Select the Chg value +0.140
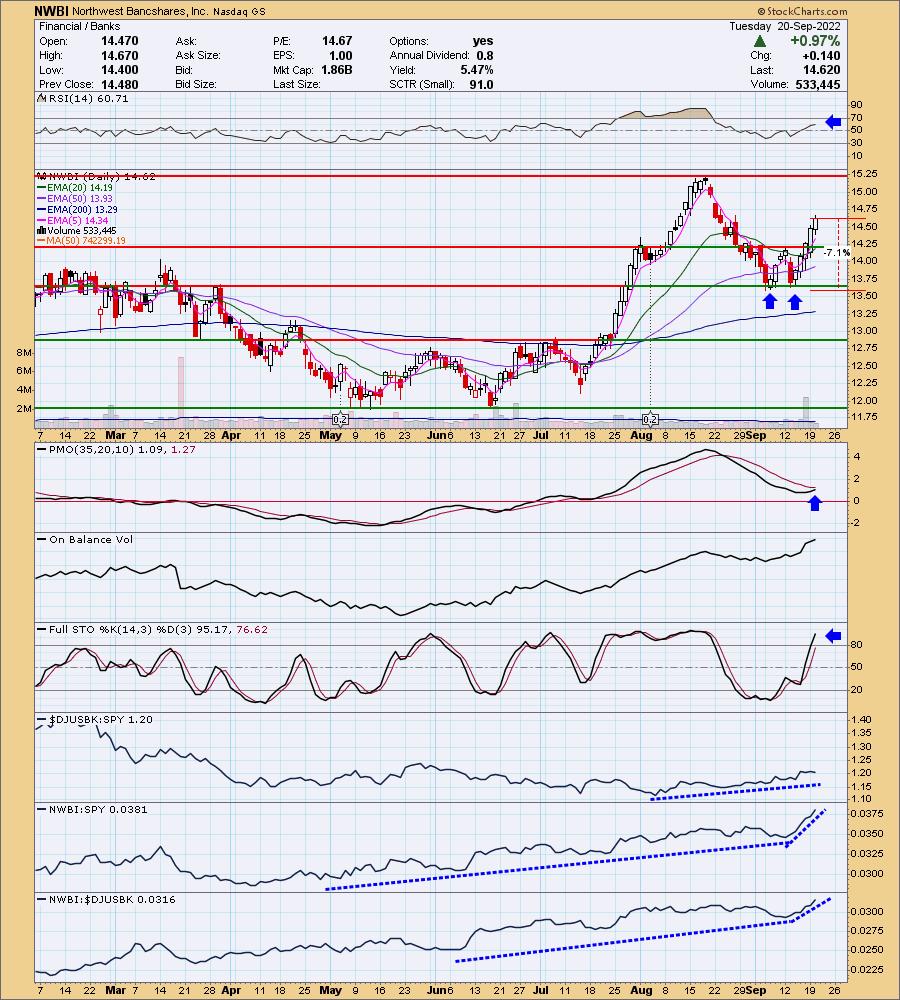 [821, 55]
